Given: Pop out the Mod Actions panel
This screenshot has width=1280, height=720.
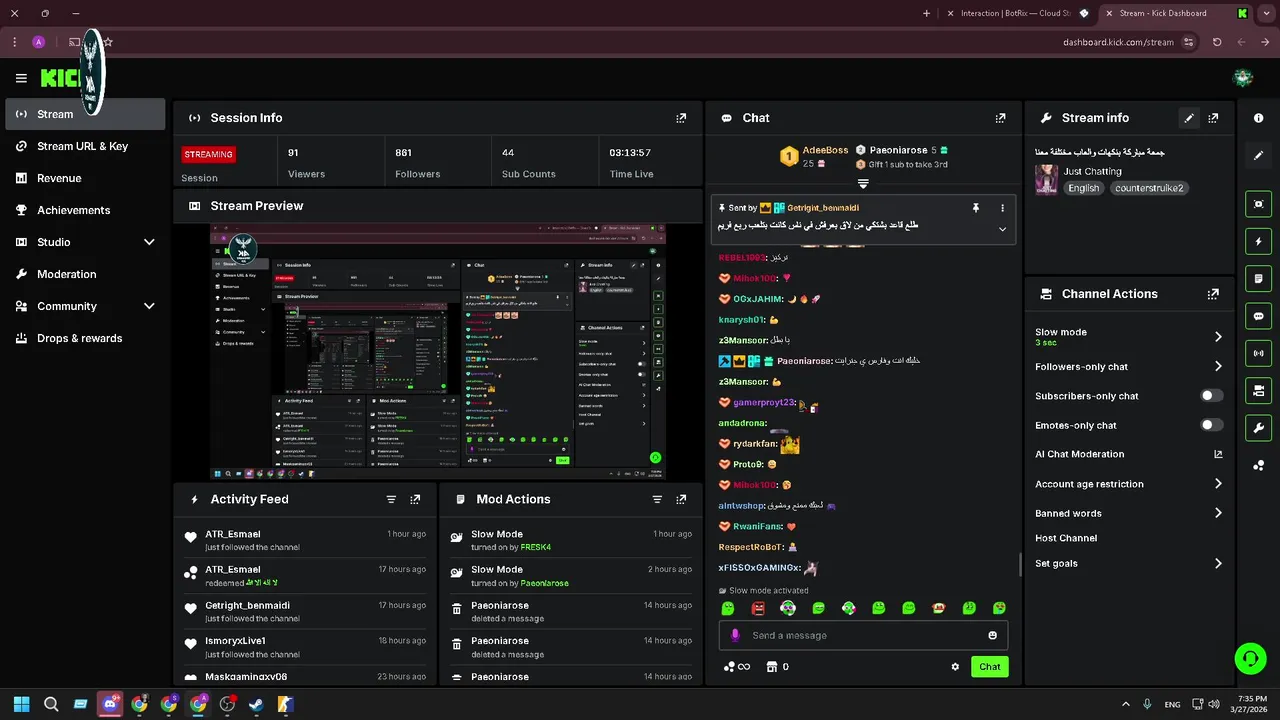Looking at the screenshot, I should point(681,499).
